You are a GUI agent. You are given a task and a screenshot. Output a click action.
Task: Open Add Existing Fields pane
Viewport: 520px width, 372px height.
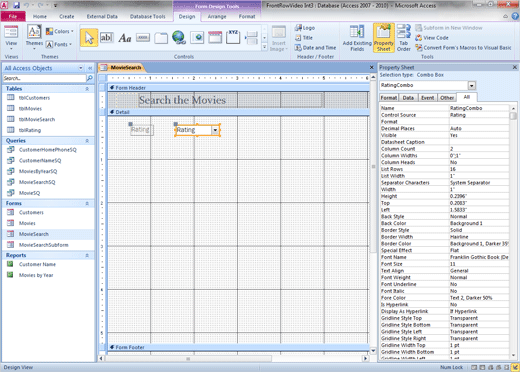357,38
